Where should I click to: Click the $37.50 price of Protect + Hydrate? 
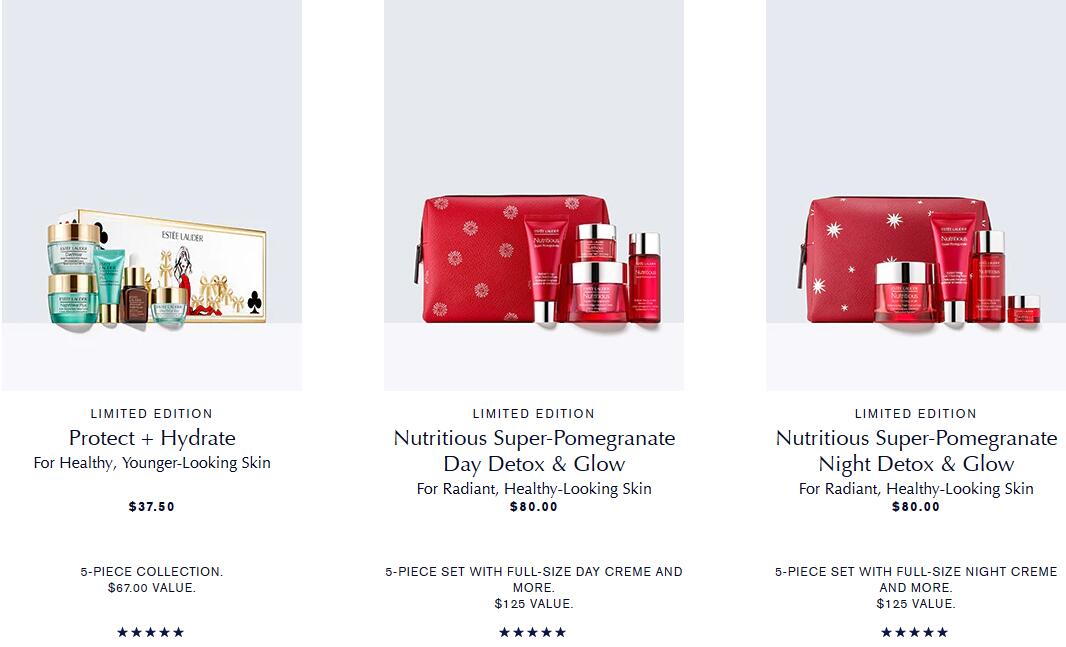[x=152, y=506]
